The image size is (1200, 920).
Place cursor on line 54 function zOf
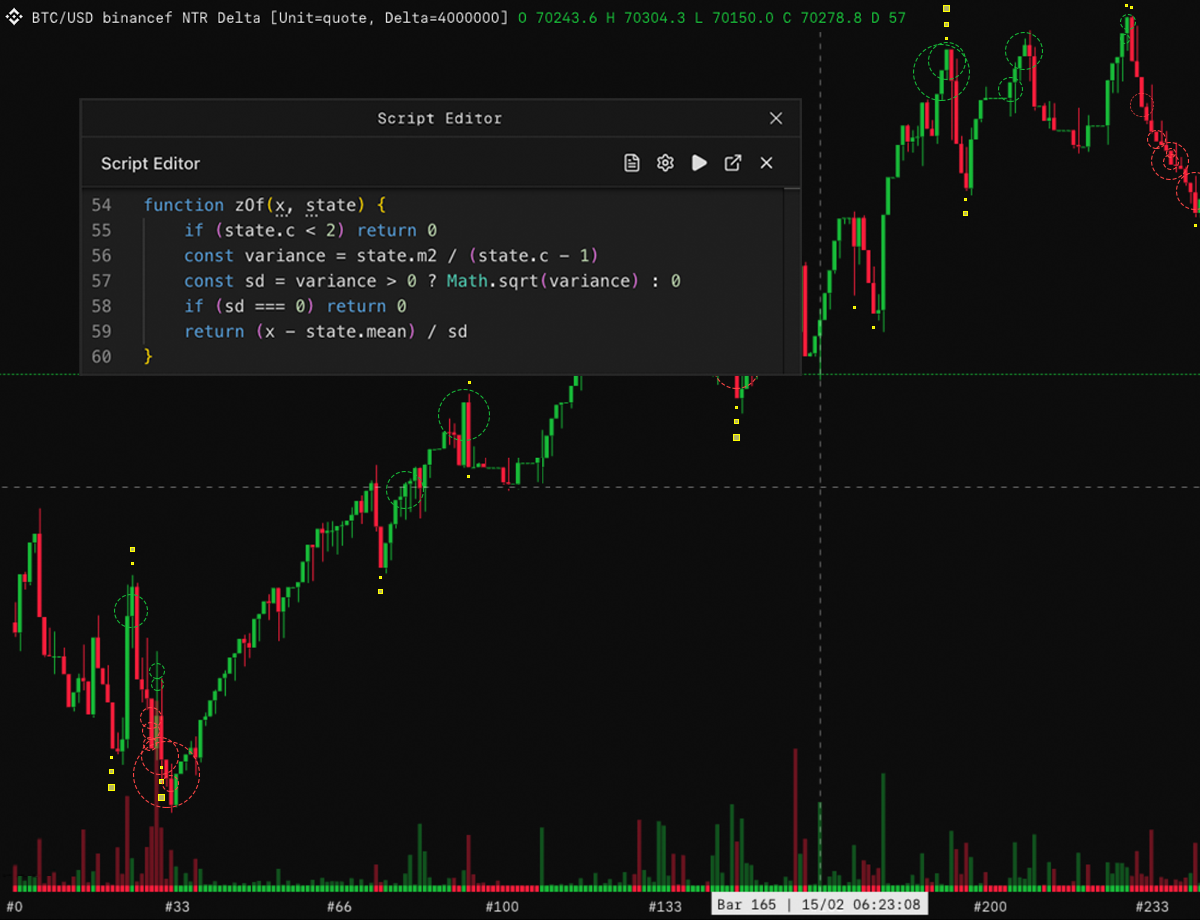[x=264, y=205]
